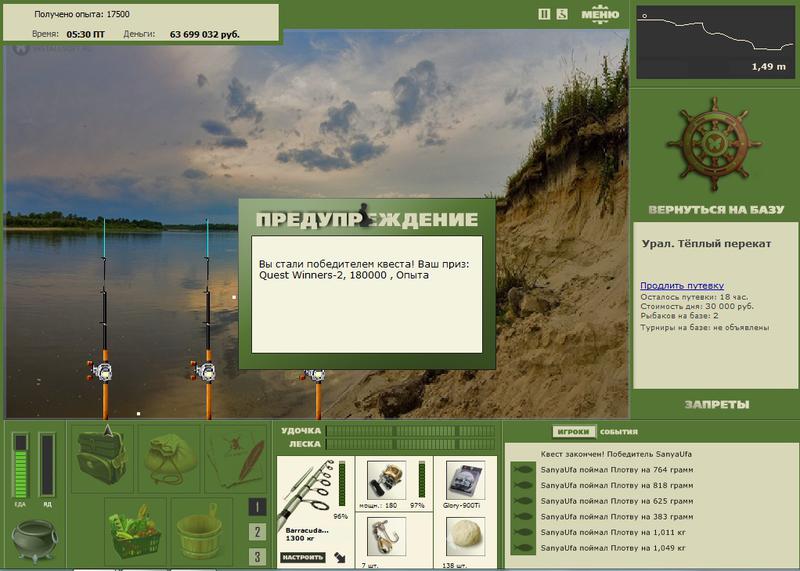Click the middle fishing rod reel
800x571 pixels.
(204, 371)
